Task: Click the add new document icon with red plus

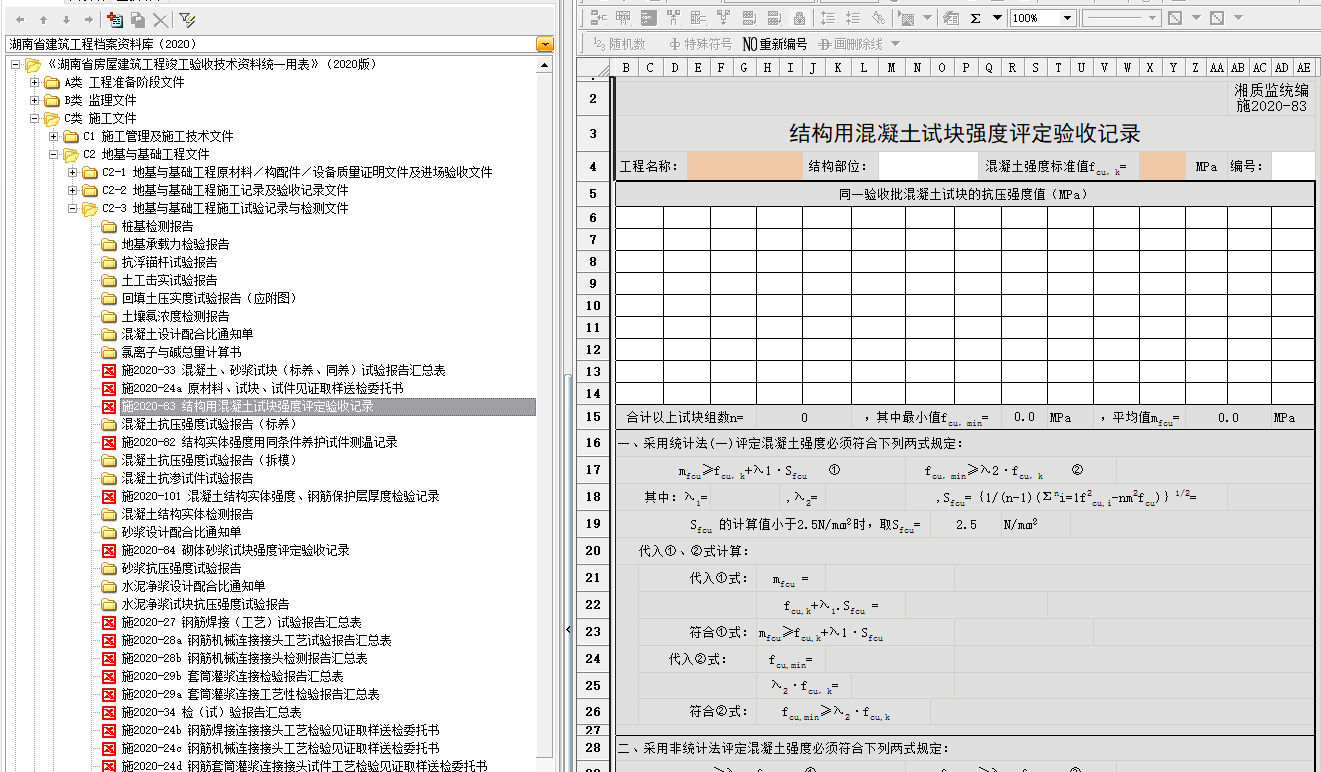Action: coord(115,19)
